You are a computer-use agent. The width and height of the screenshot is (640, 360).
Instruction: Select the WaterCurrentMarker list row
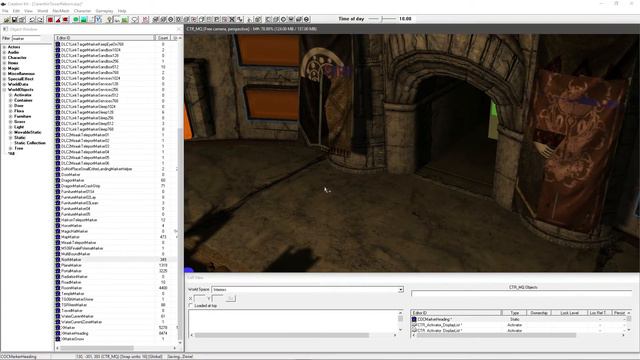point(116,316)
